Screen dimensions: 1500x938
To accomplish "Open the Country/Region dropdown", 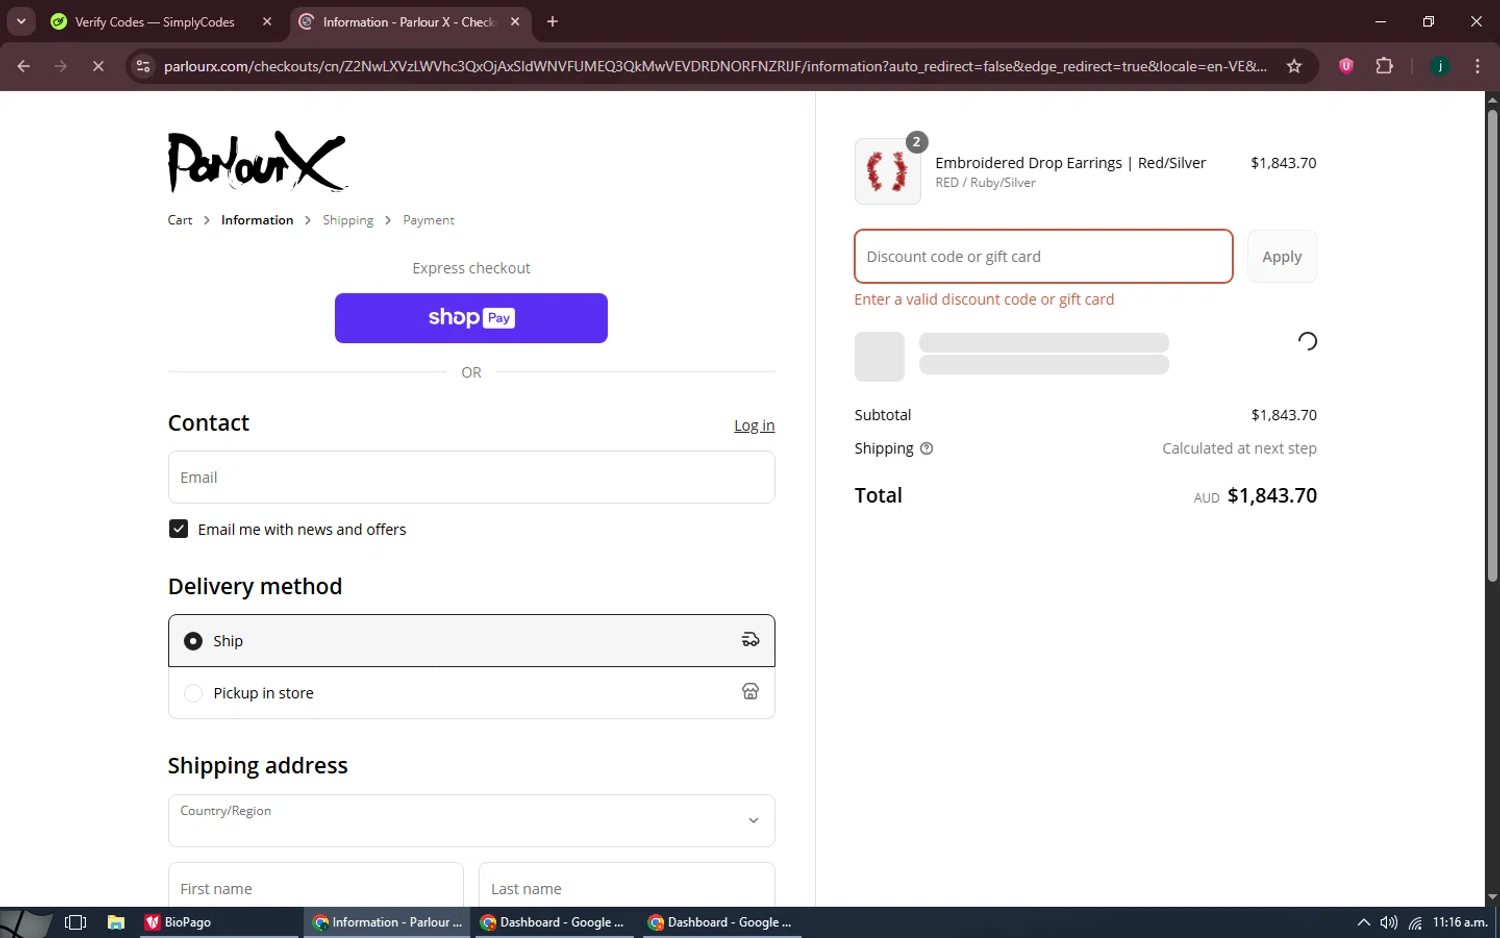I will pyautogui.click(x=471, y=821).
